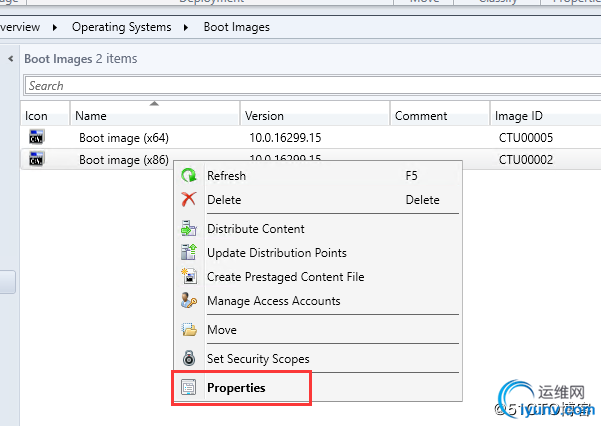Click the Manage Access Accounts icon

point(189,301)
